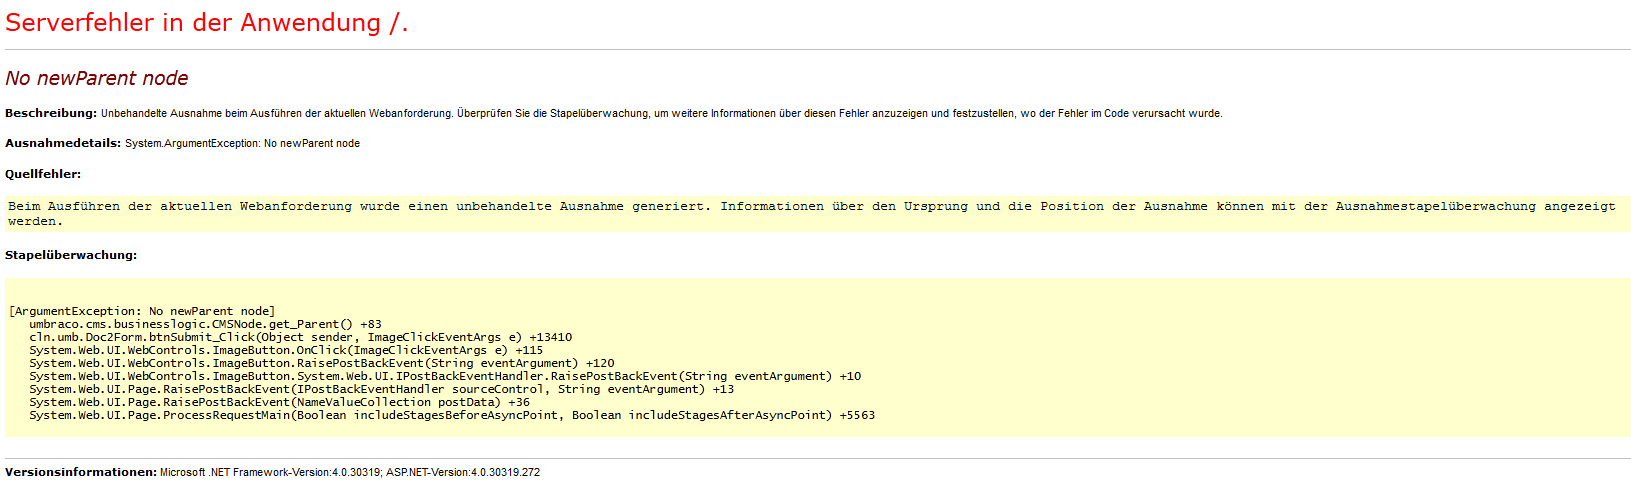Click the 'Versionsinformationen:' label

point(81,472)
